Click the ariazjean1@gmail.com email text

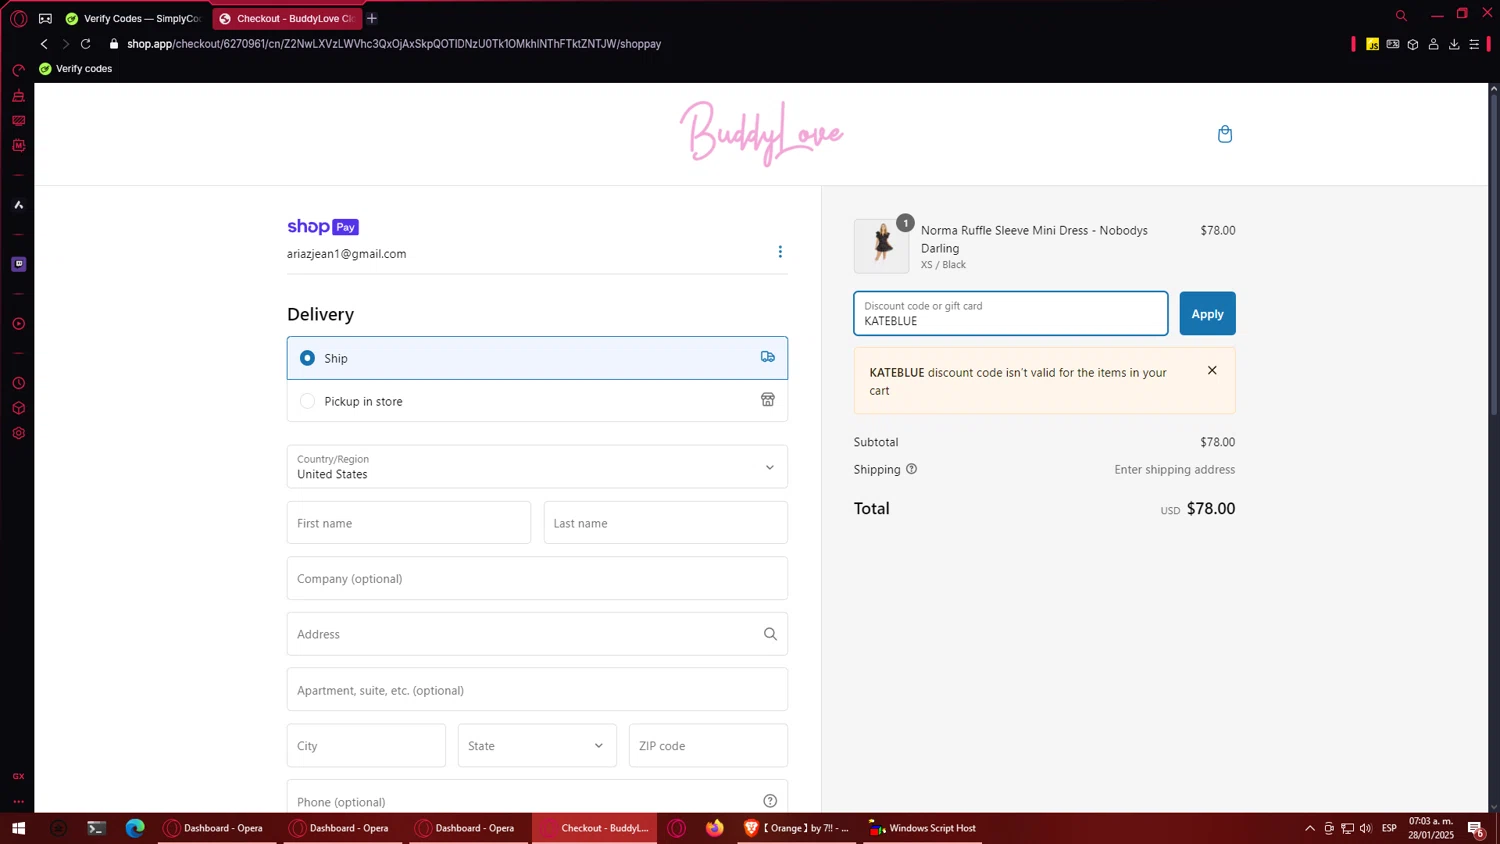point(346,254)
